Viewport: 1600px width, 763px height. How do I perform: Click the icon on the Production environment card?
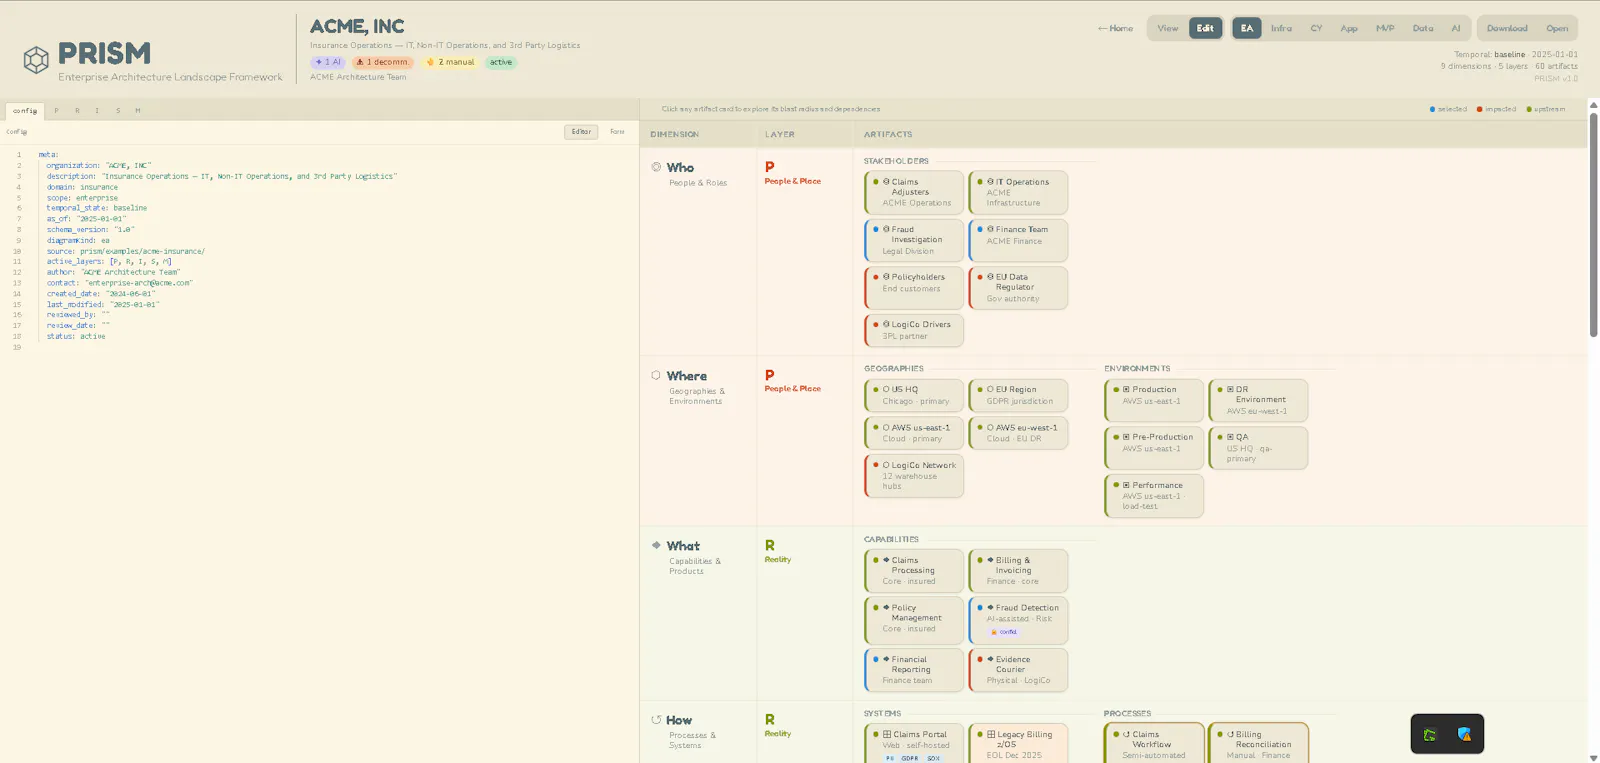point(1126,389)
